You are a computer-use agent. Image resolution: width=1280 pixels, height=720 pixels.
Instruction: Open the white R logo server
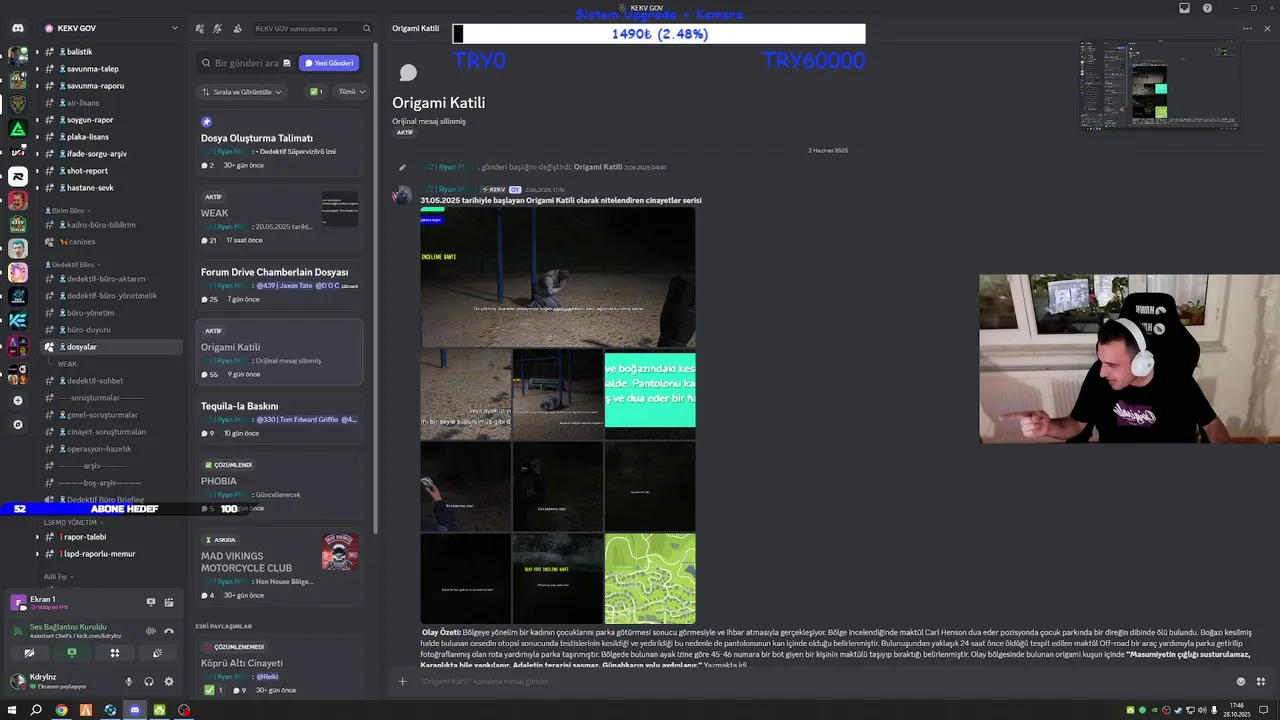[x=18, y=176]
